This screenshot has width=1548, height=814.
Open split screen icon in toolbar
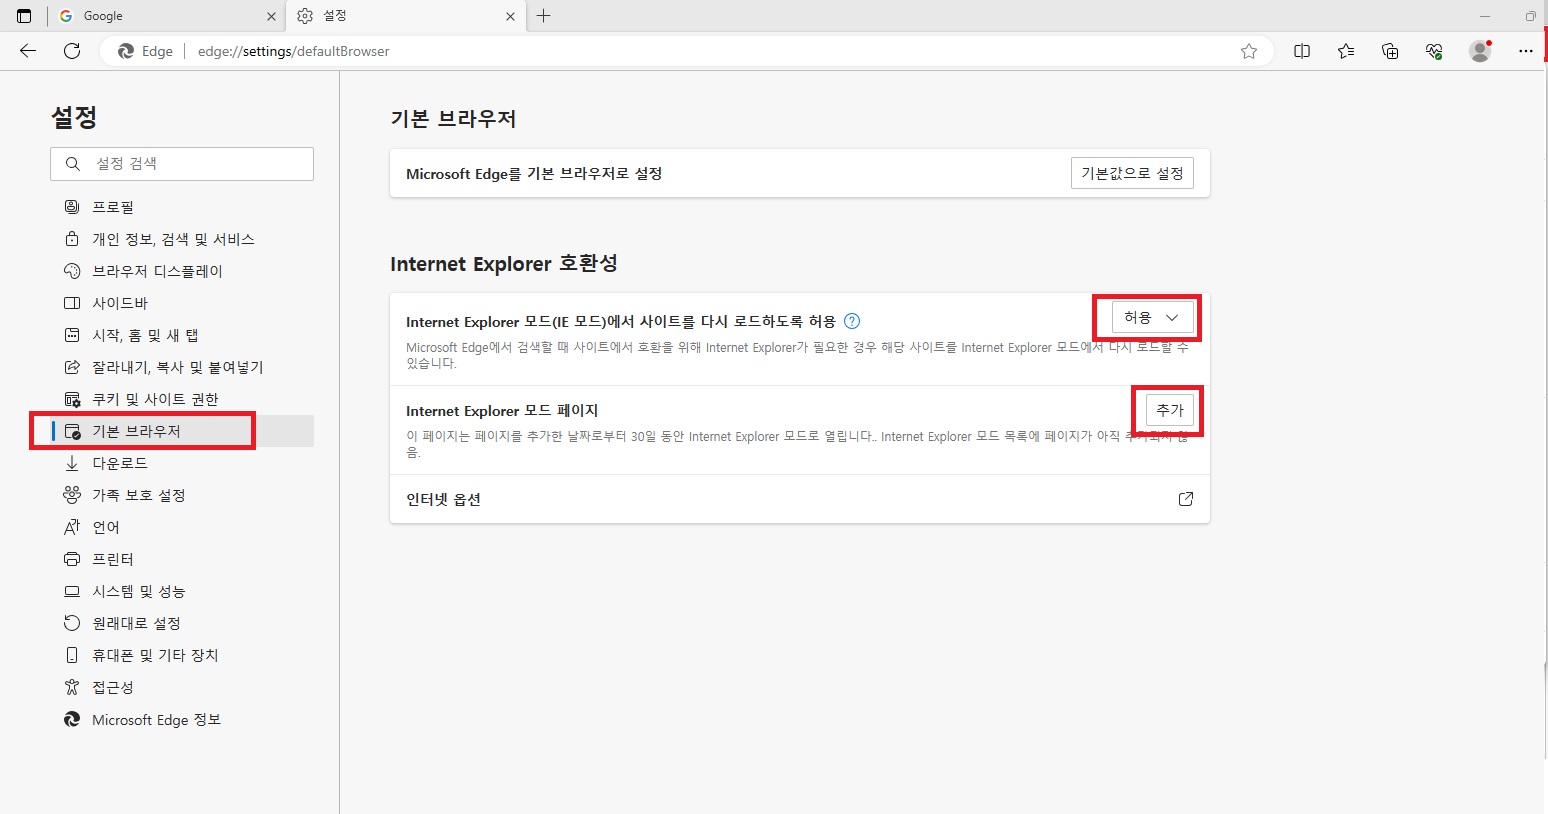point(1302,51)
